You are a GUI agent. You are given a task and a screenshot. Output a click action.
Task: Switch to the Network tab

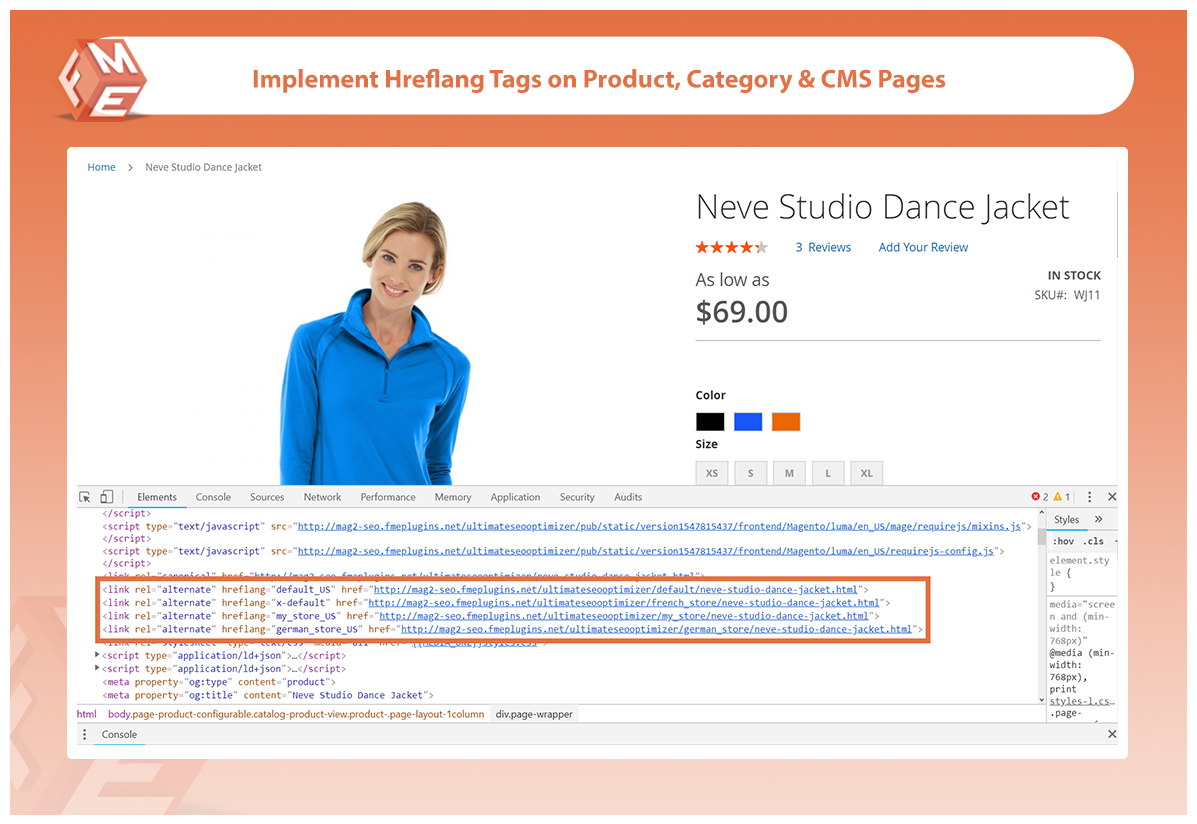[x=322, y=497]
